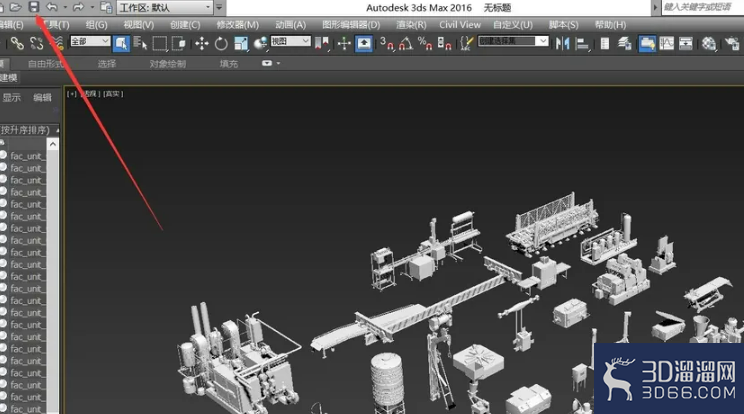This screenshot has height=414, width=744.
Task: Click the Align tool
Action: tap(582, 44)
